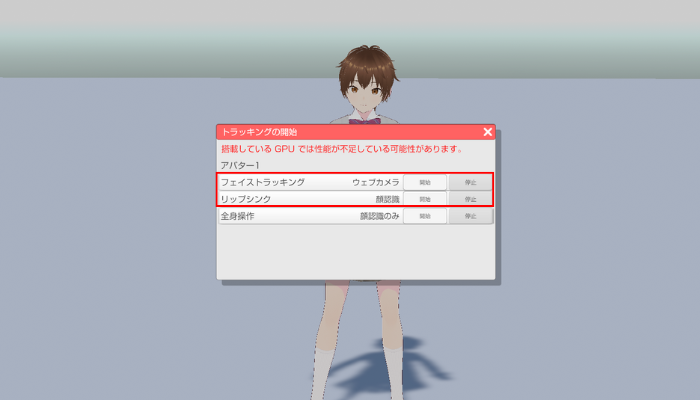Start フェイストラッキング with 開始 button
700x400 pixels.
425,182
